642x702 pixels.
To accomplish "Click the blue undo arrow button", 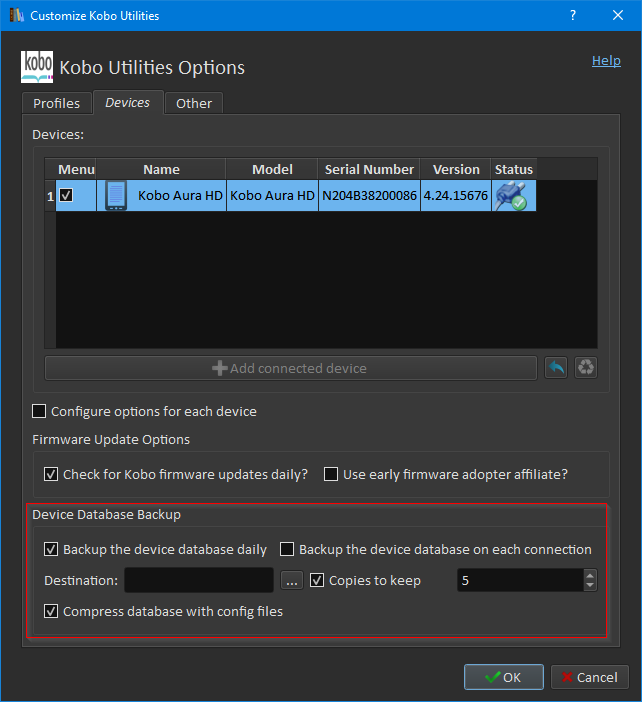I will pos(556,368).
